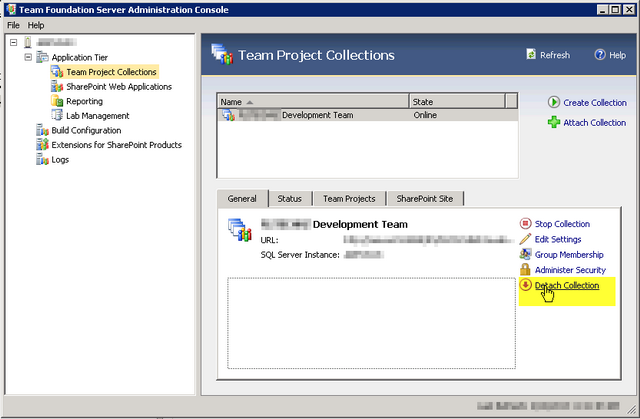Viewport: 640px width, 419px height.
Task: Click the Create Collection link
Action: [x=595, y=103]
